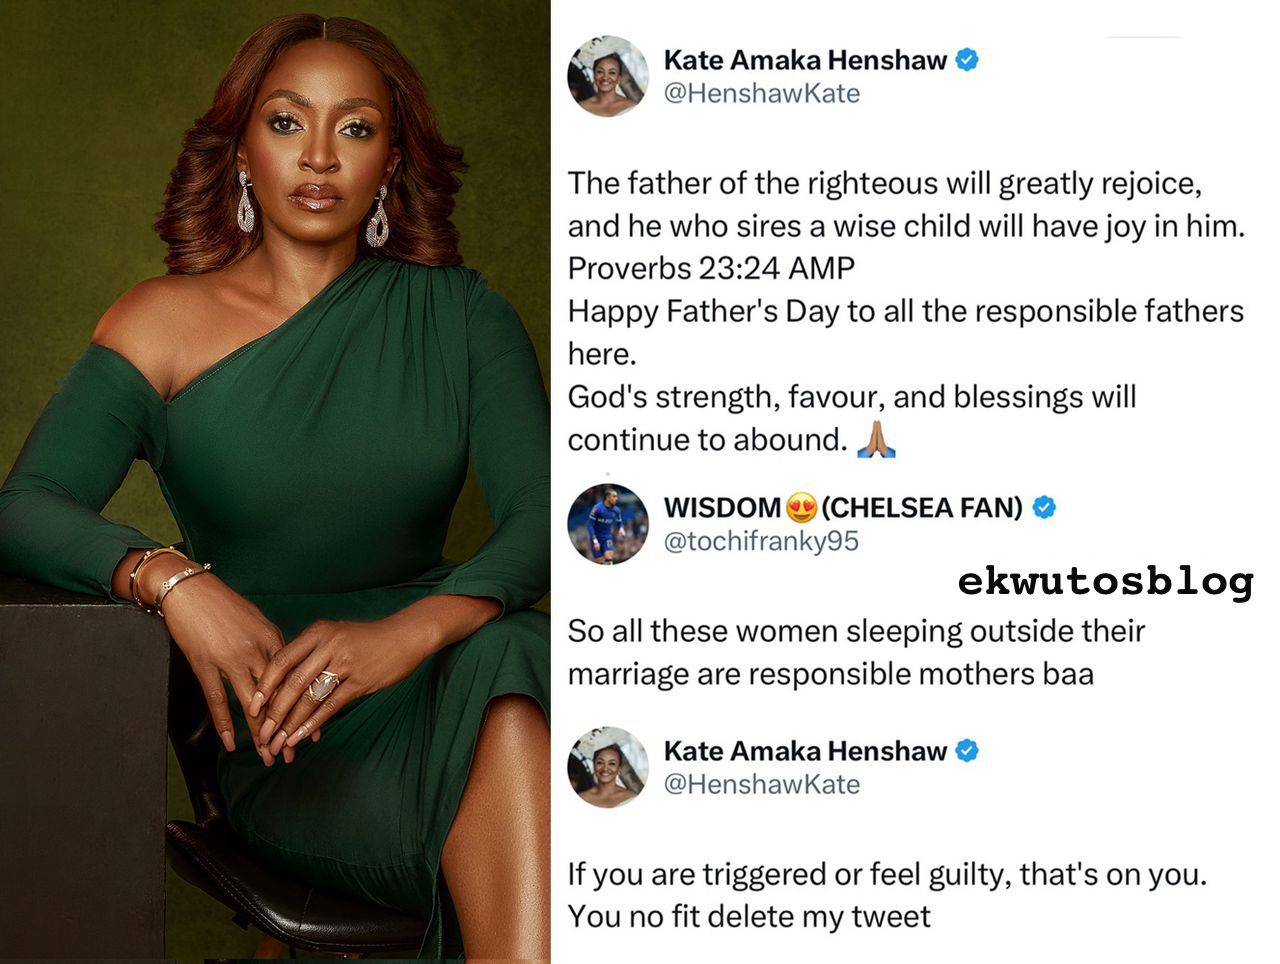Click the Happy Father's Day tweet line
Image resolution: width=1280 pixels, height=964 pixels.
coord(906,311)
